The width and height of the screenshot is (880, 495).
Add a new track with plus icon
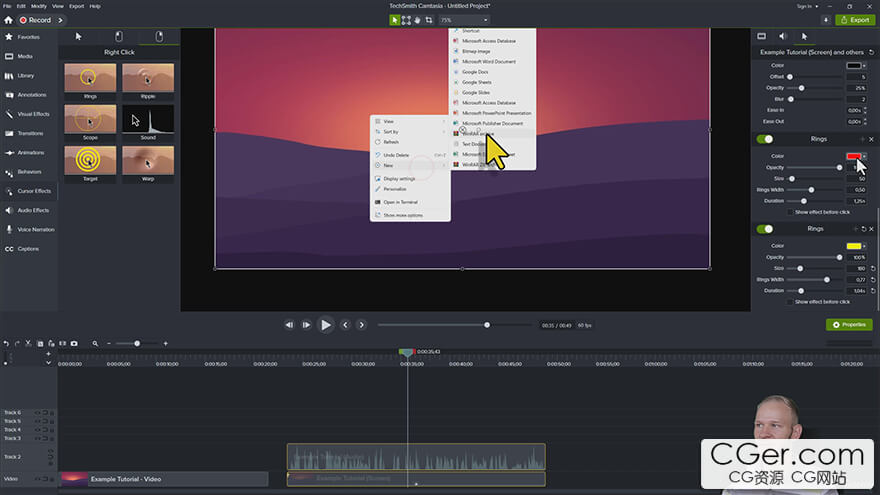[48, 354]
